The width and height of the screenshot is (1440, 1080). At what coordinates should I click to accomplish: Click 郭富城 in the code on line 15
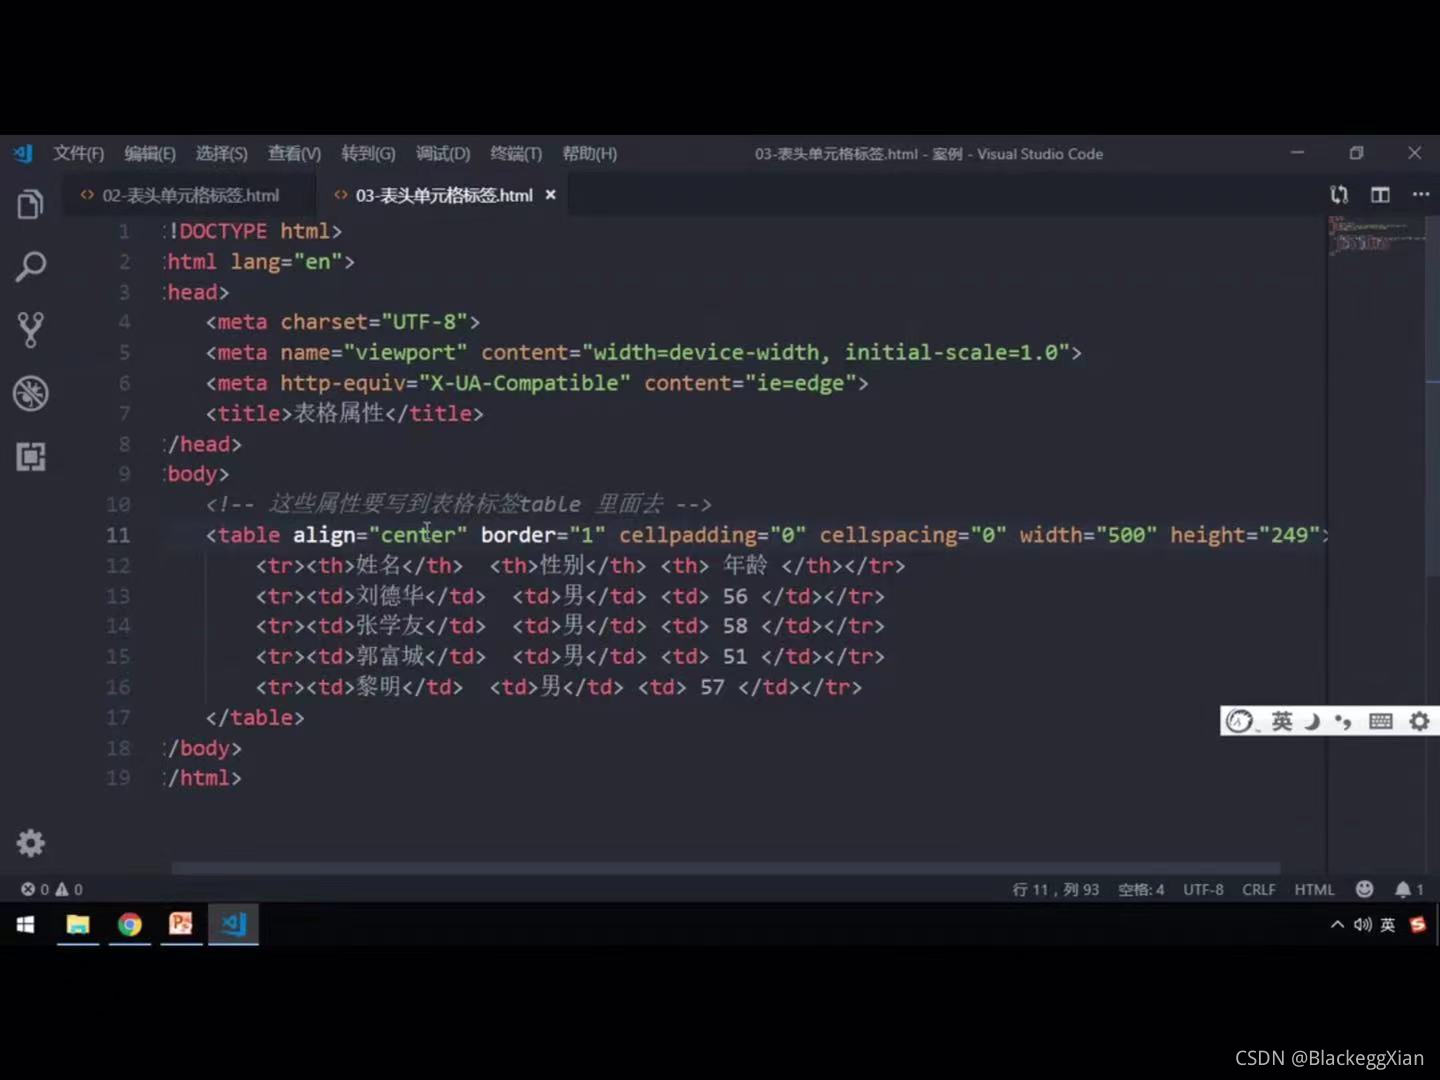coord(390,657)
